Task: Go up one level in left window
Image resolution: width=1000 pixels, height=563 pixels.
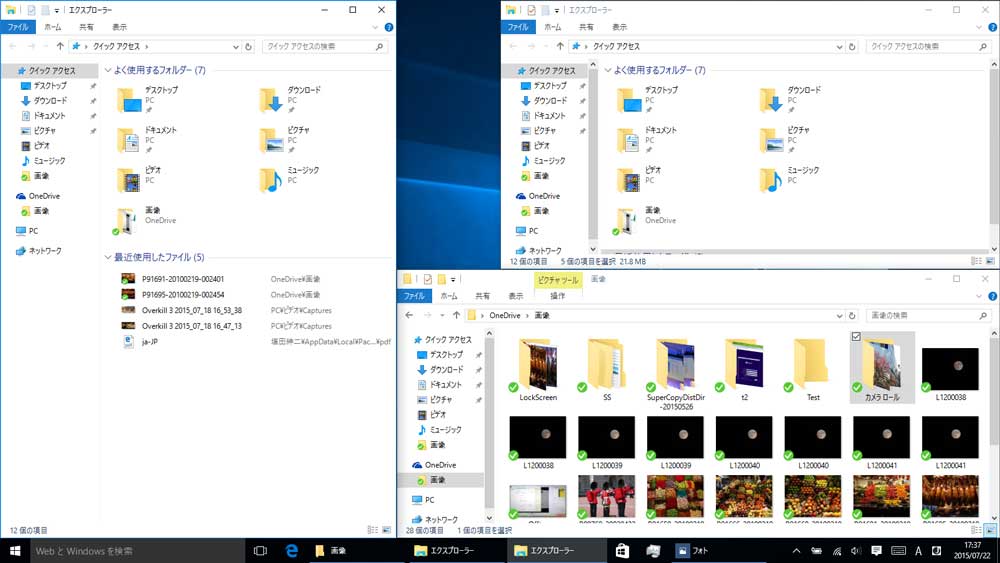Action: 60,46
